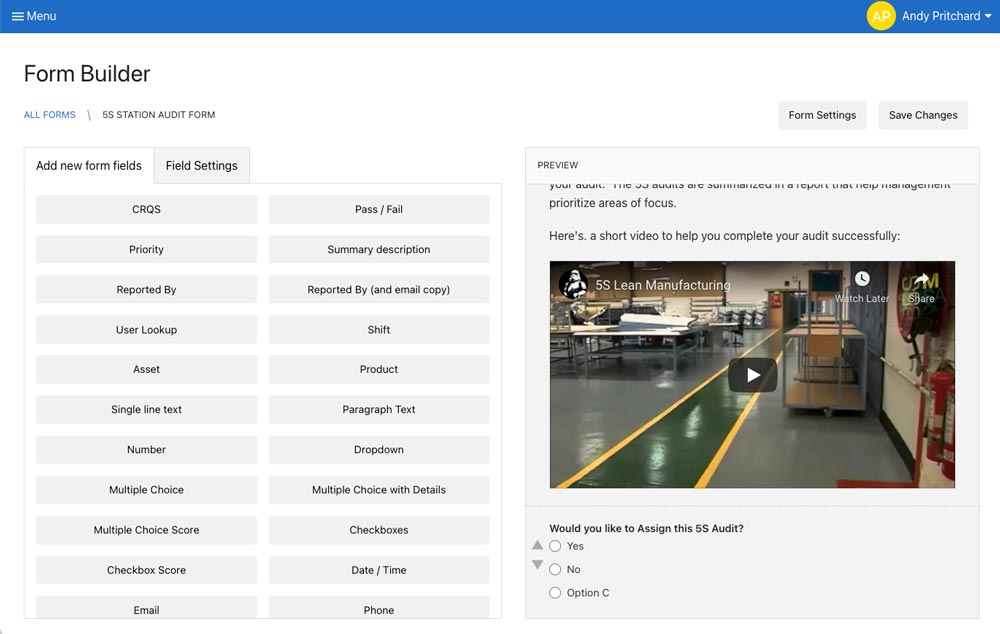This screenshot has width=1000, height=634.
Task: Move the question up with up arrow
Action: (538, 545)
